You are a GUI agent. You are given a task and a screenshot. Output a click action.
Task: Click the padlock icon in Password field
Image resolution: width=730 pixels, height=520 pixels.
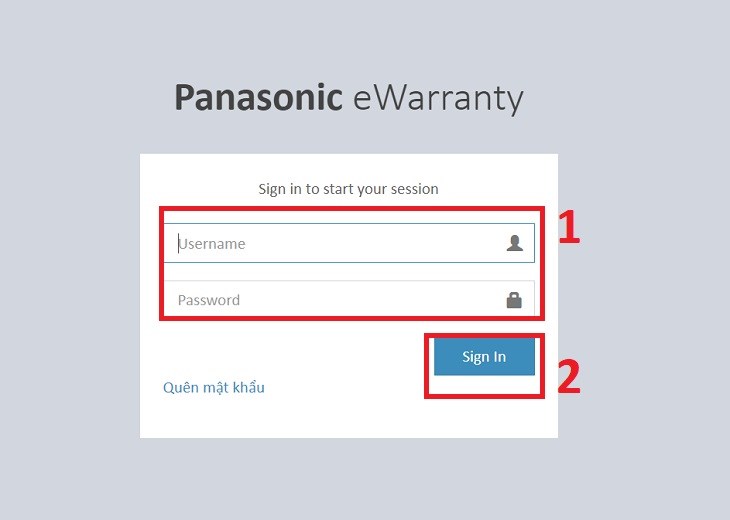(514, 299)
